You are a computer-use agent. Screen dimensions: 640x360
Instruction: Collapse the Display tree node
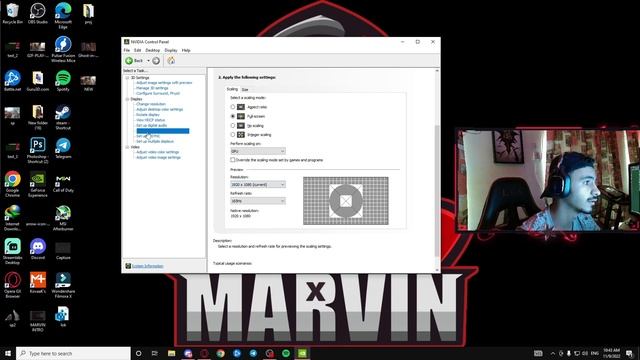(x=127, y=99)
